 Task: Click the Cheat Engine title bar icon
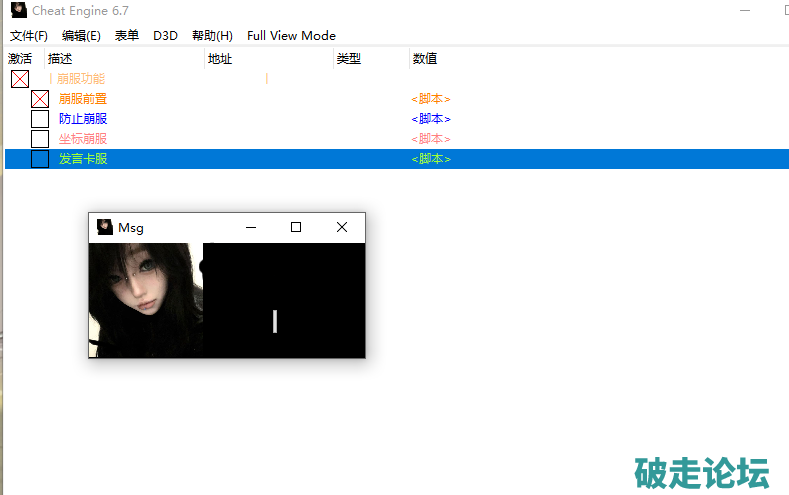pos(18,10)
